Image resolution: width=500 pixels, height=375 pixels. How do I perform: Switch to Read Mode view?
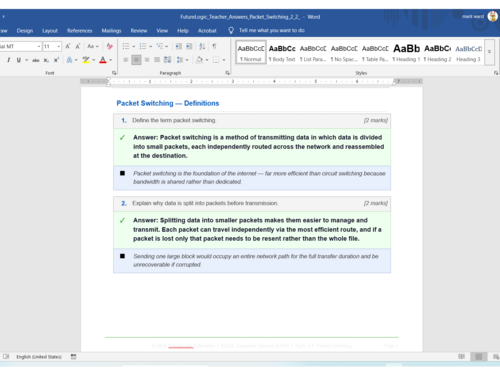pos(461,357)
